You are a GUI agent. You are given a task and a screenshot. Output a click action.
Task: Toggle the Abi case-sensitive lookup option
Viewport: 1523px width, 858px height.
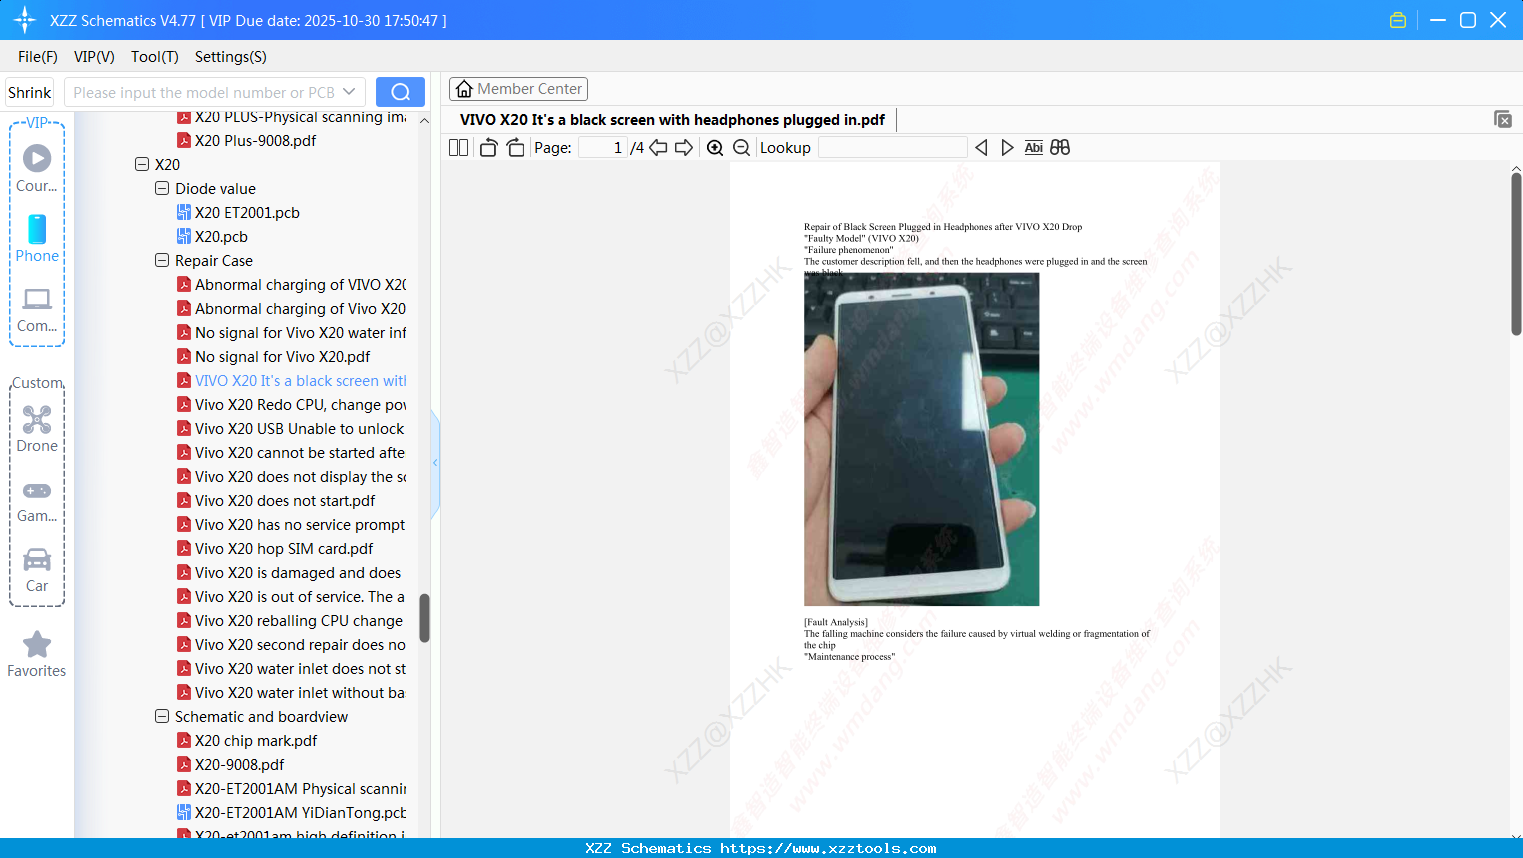click(x=1033, y=147)
